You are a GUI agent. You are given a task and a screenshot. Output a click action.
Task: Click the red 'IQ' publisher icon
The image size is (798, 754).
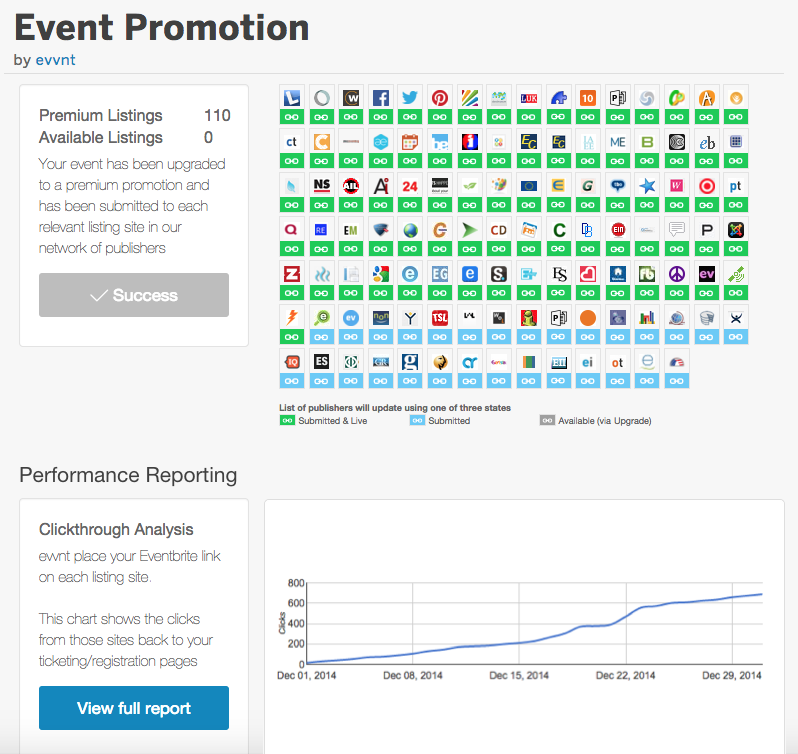(292, 362)
